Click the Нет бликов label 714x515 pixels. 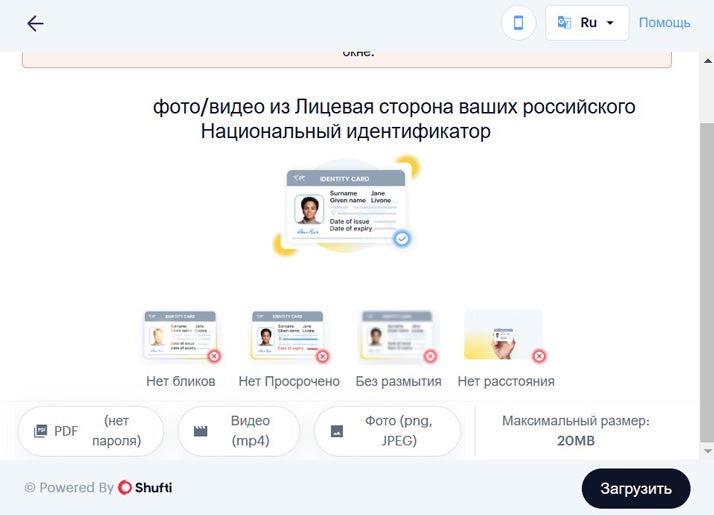click(181, 381)
